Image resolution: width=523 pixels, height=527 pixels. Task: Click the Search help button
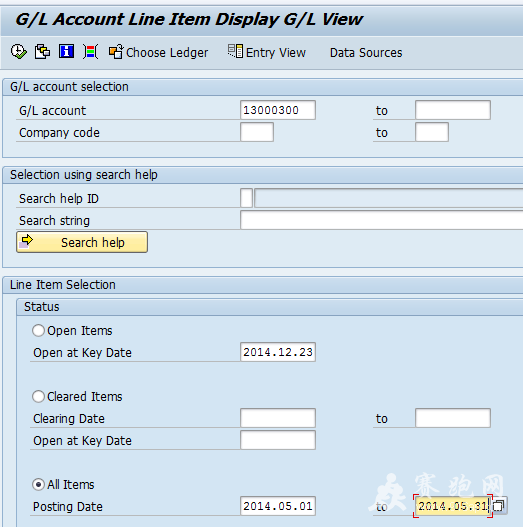[82, 242]
